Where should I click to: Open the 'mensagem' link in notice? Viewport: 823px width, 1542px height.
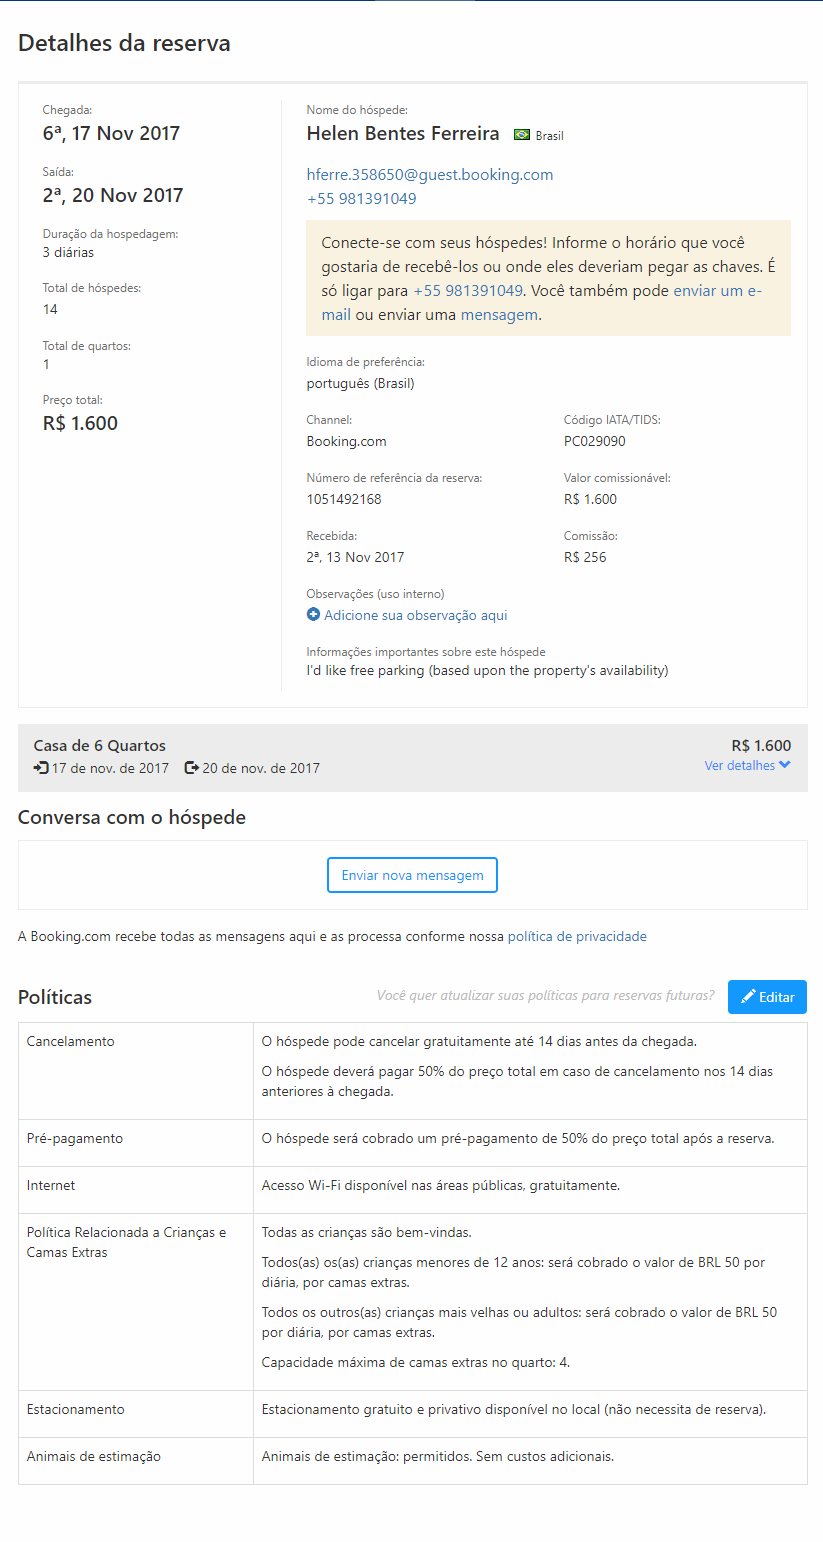(499, 315)
